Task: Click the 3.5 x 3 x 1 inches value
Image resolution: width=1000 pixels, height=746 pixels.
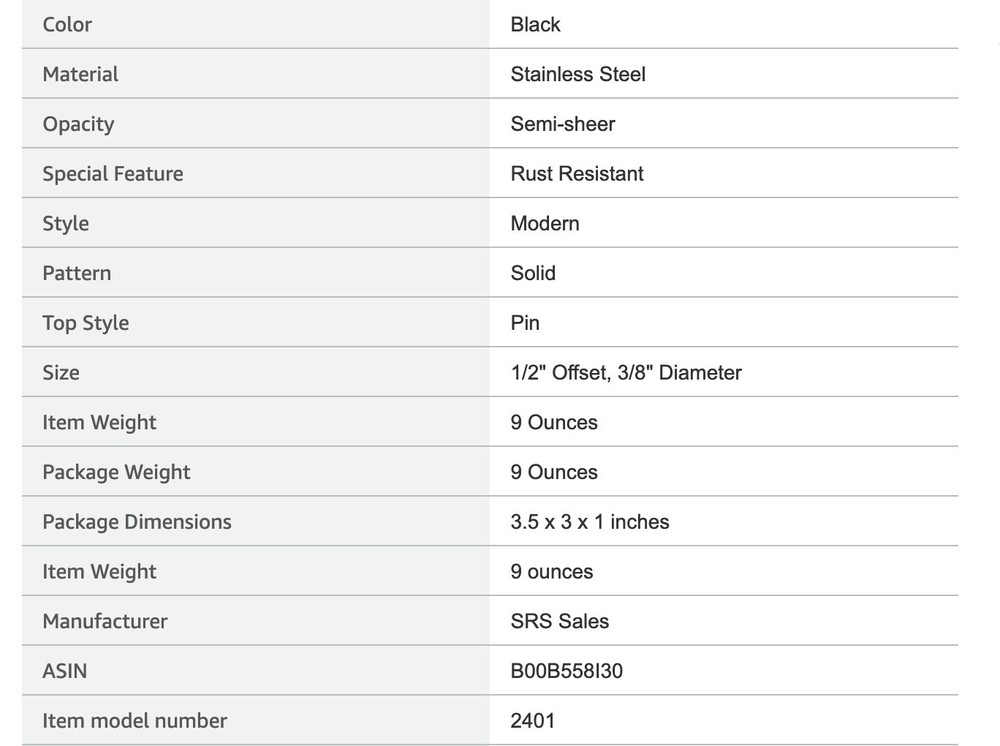Action: [589, 522]
